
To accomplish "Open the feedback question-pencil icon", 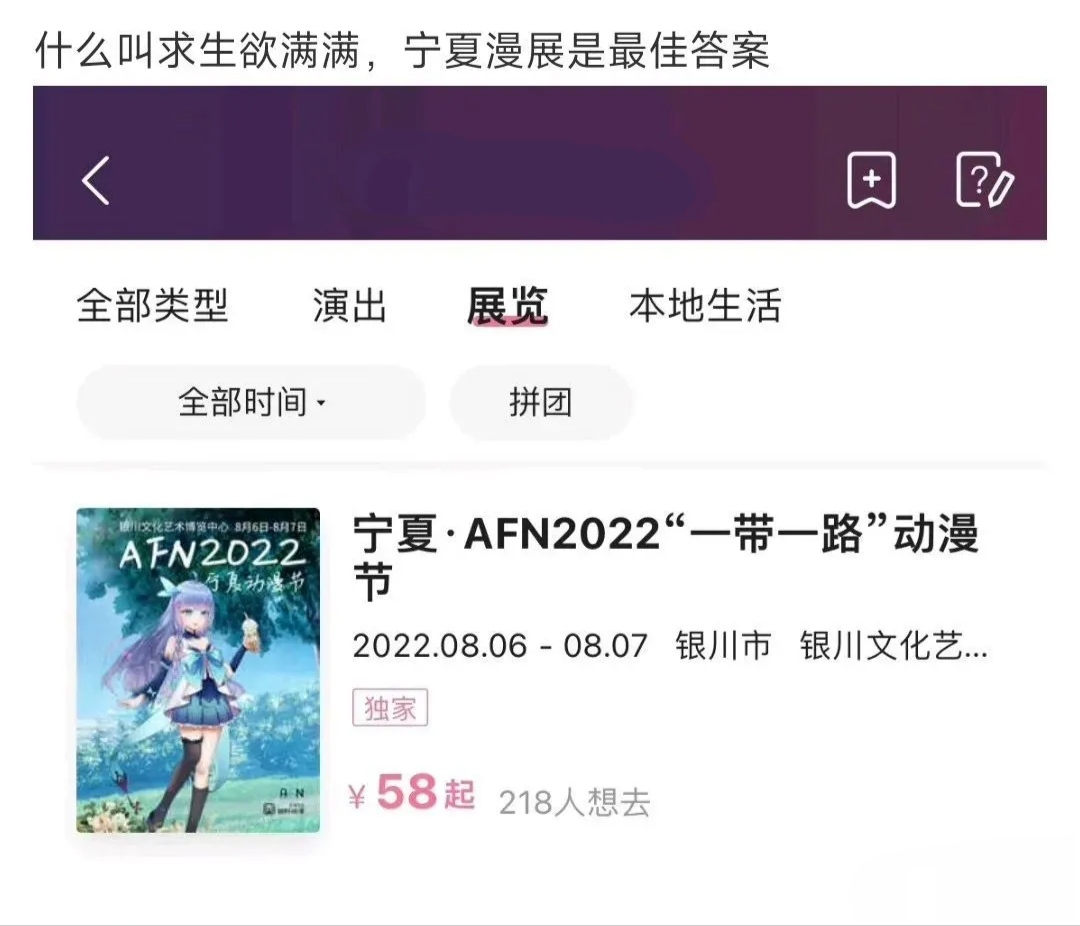I will click(x=984, y=180).
